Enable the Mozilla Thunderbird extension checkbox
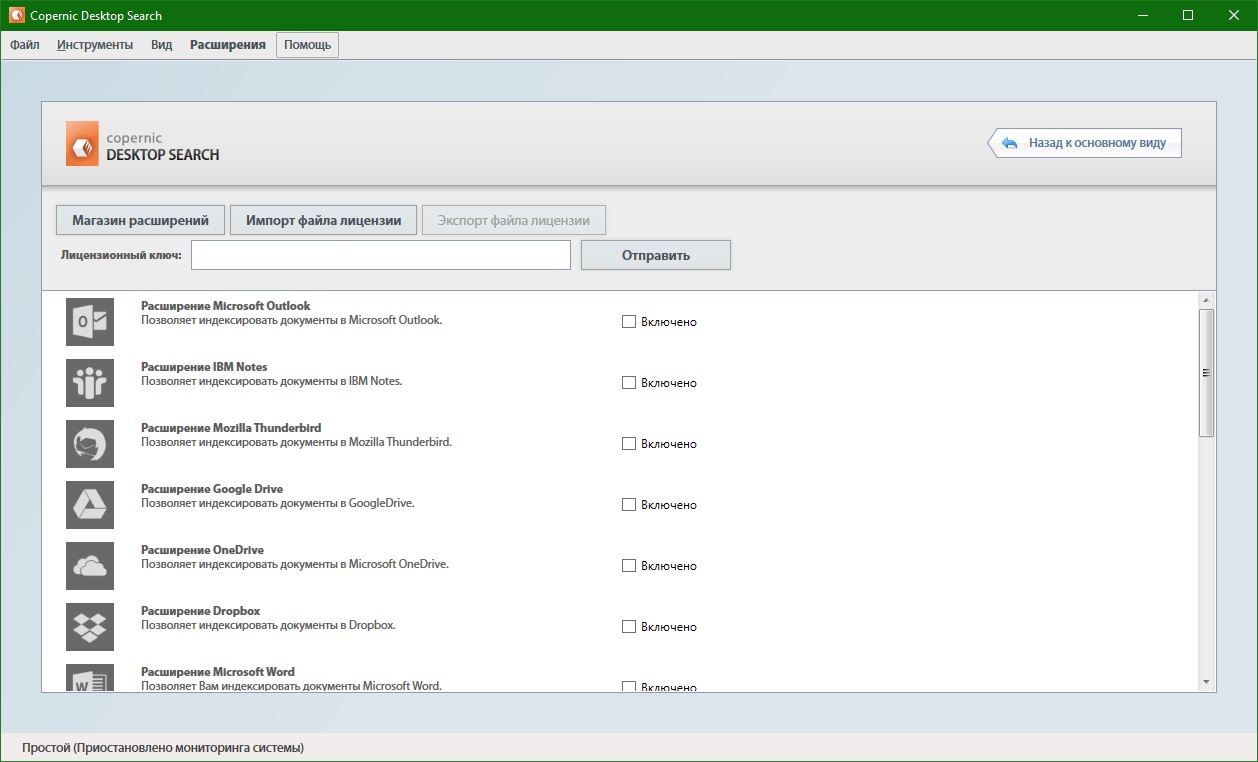This screenshot has width=1258, height=762. tap(629, 444)
